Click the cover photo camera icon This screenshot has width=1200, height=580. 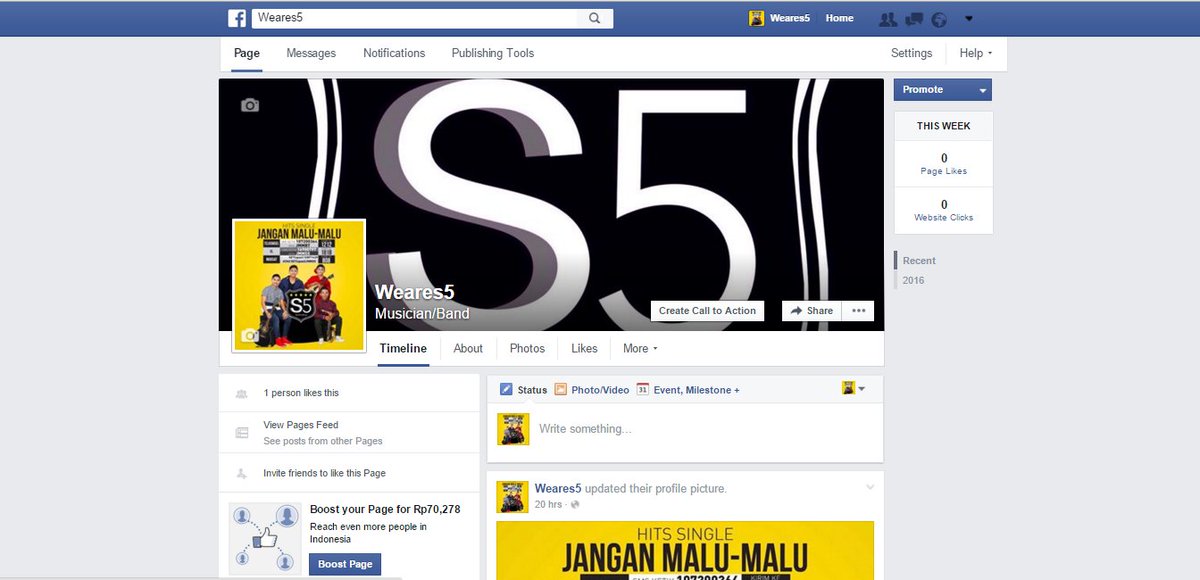[250, 105]
